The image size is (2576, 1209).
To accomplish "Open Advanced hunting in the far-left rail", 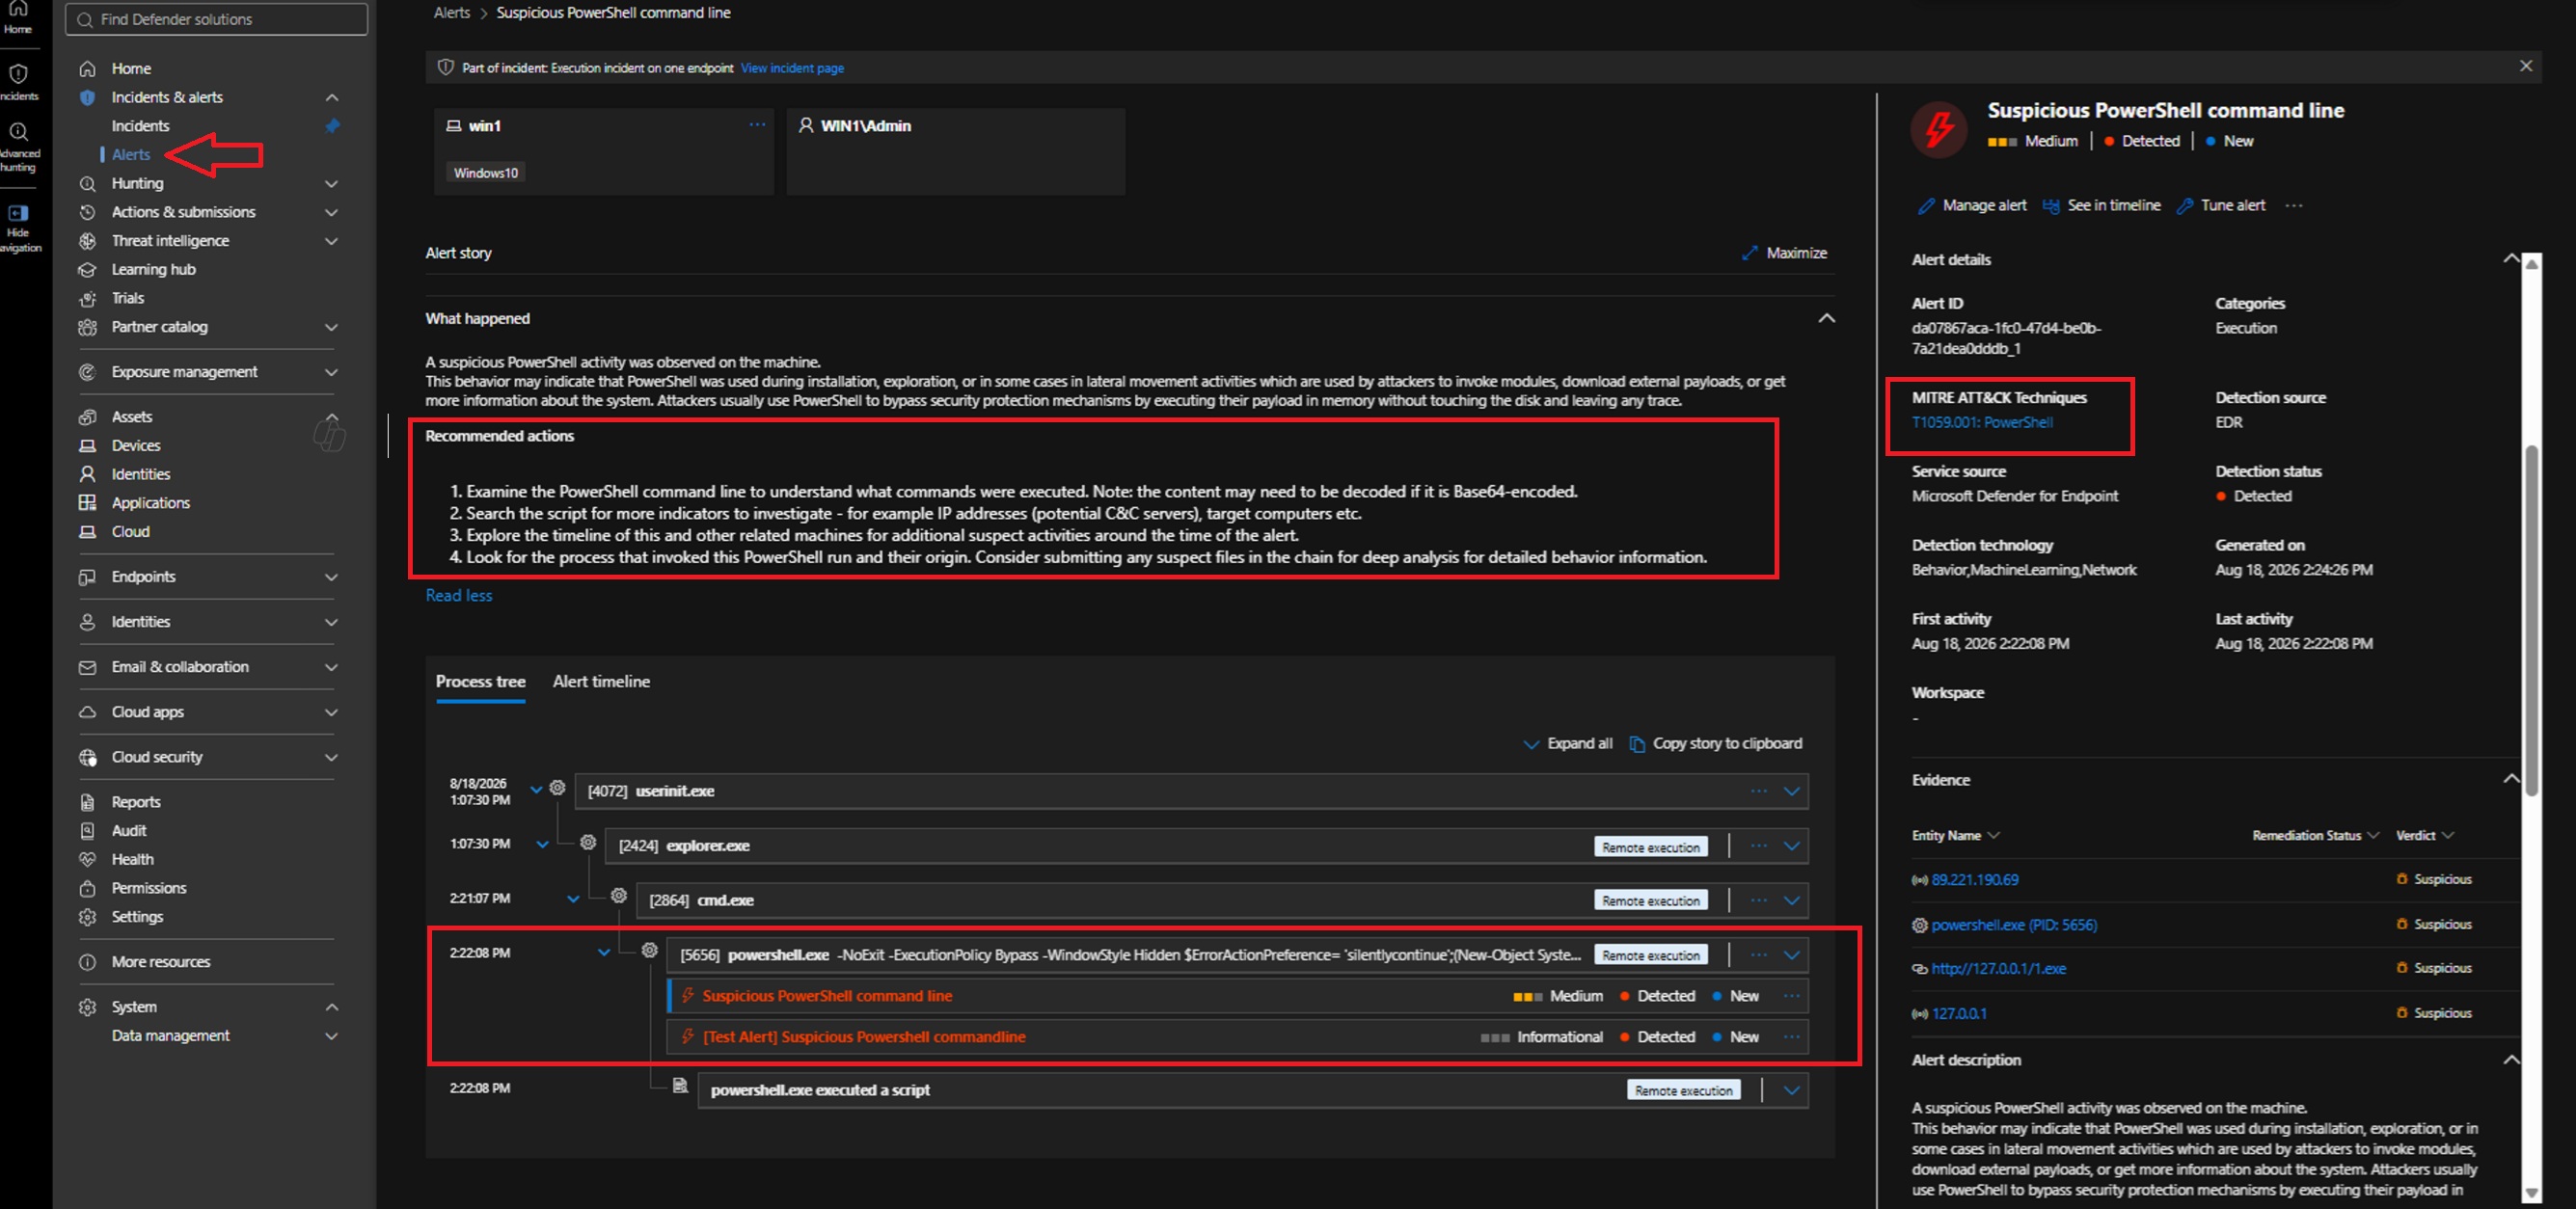I will click(18, 146).
